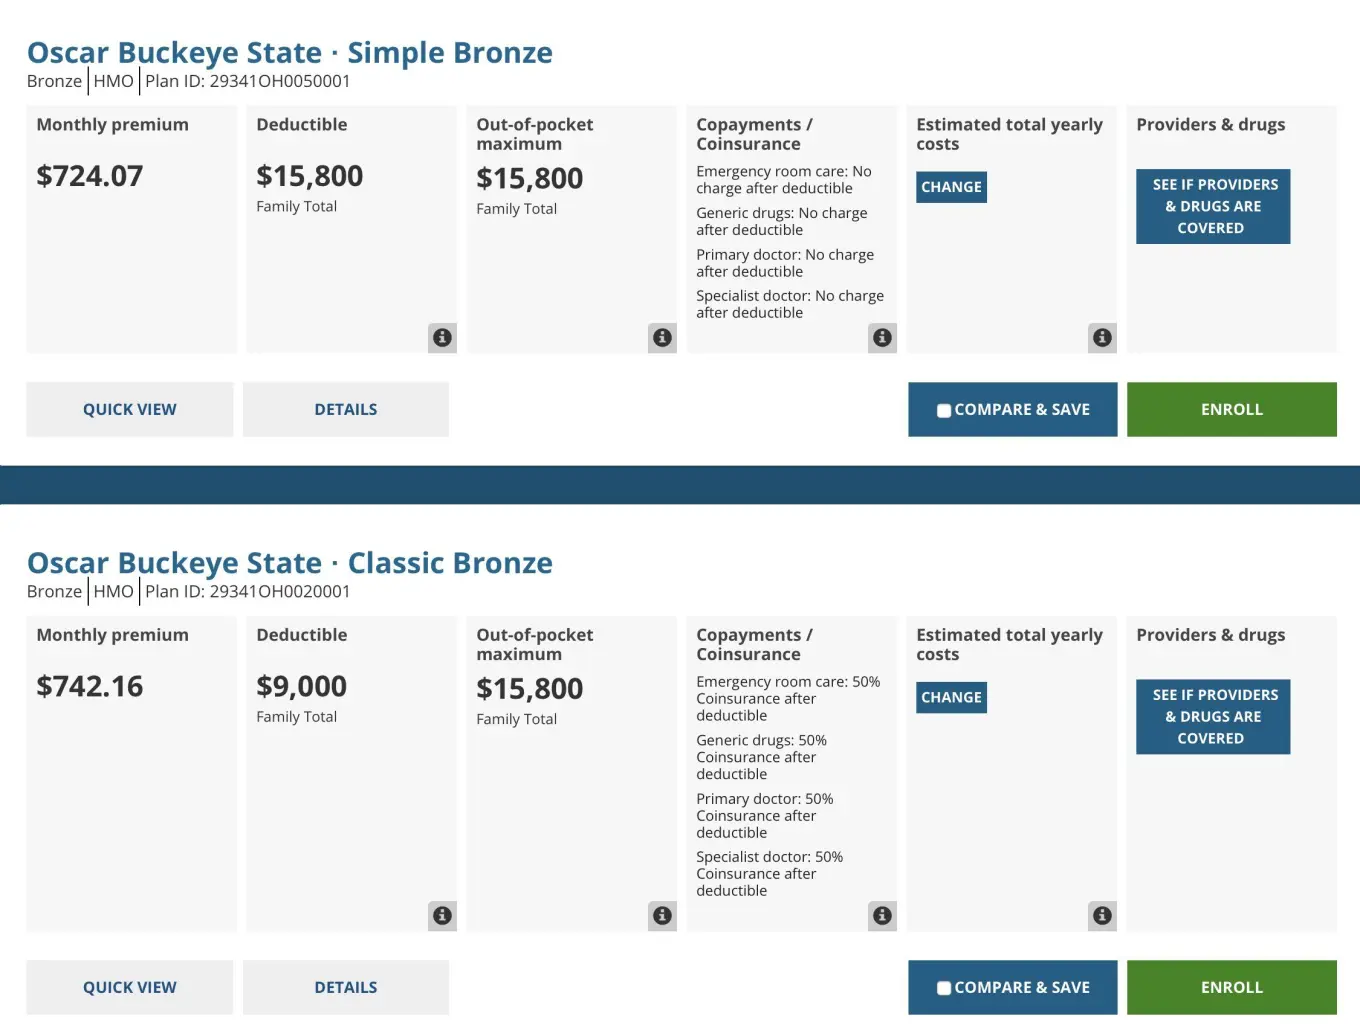Open the Oscar Buckeye State Classic Bronze plan page
This screenshot has width=1360, height=1034.
pyautogui.click(x=289, y=562)
